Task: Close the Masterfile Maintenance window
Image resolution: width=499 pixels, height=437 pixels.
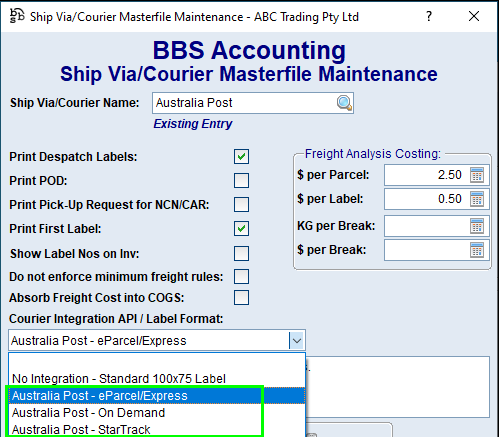Action: coord(474,16)
